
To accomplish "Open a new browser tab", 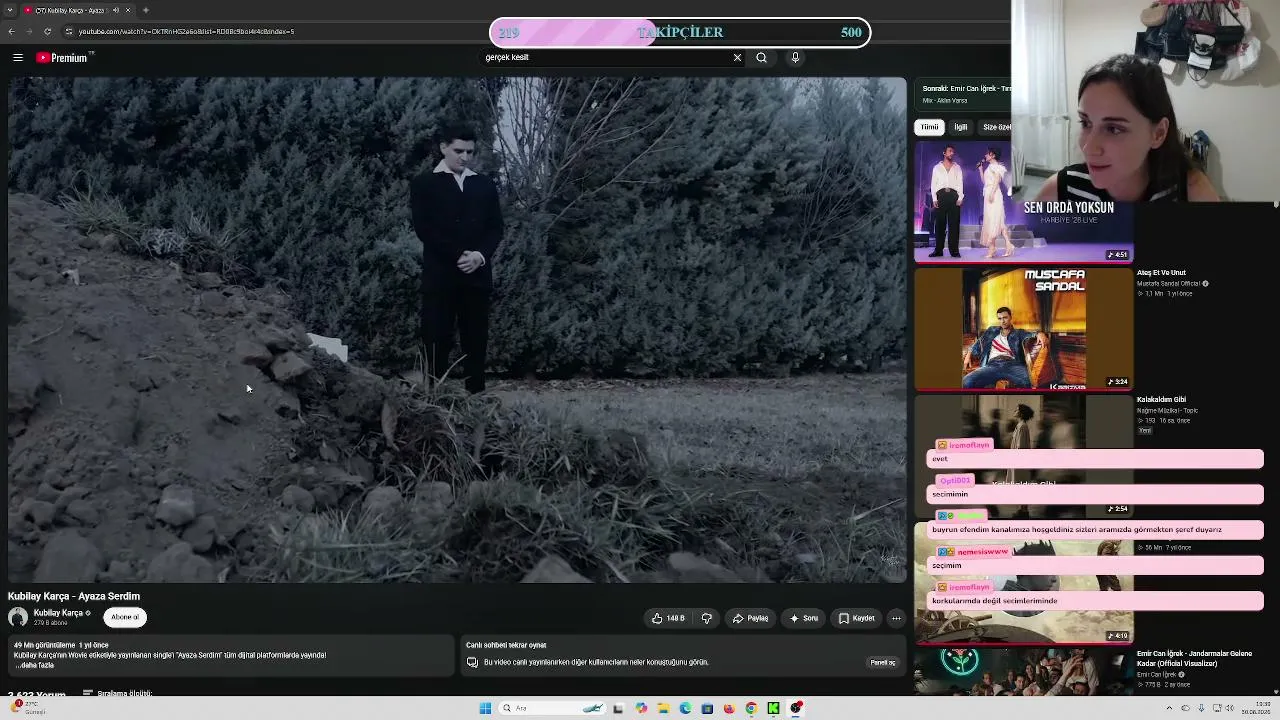I will point(146,10).
